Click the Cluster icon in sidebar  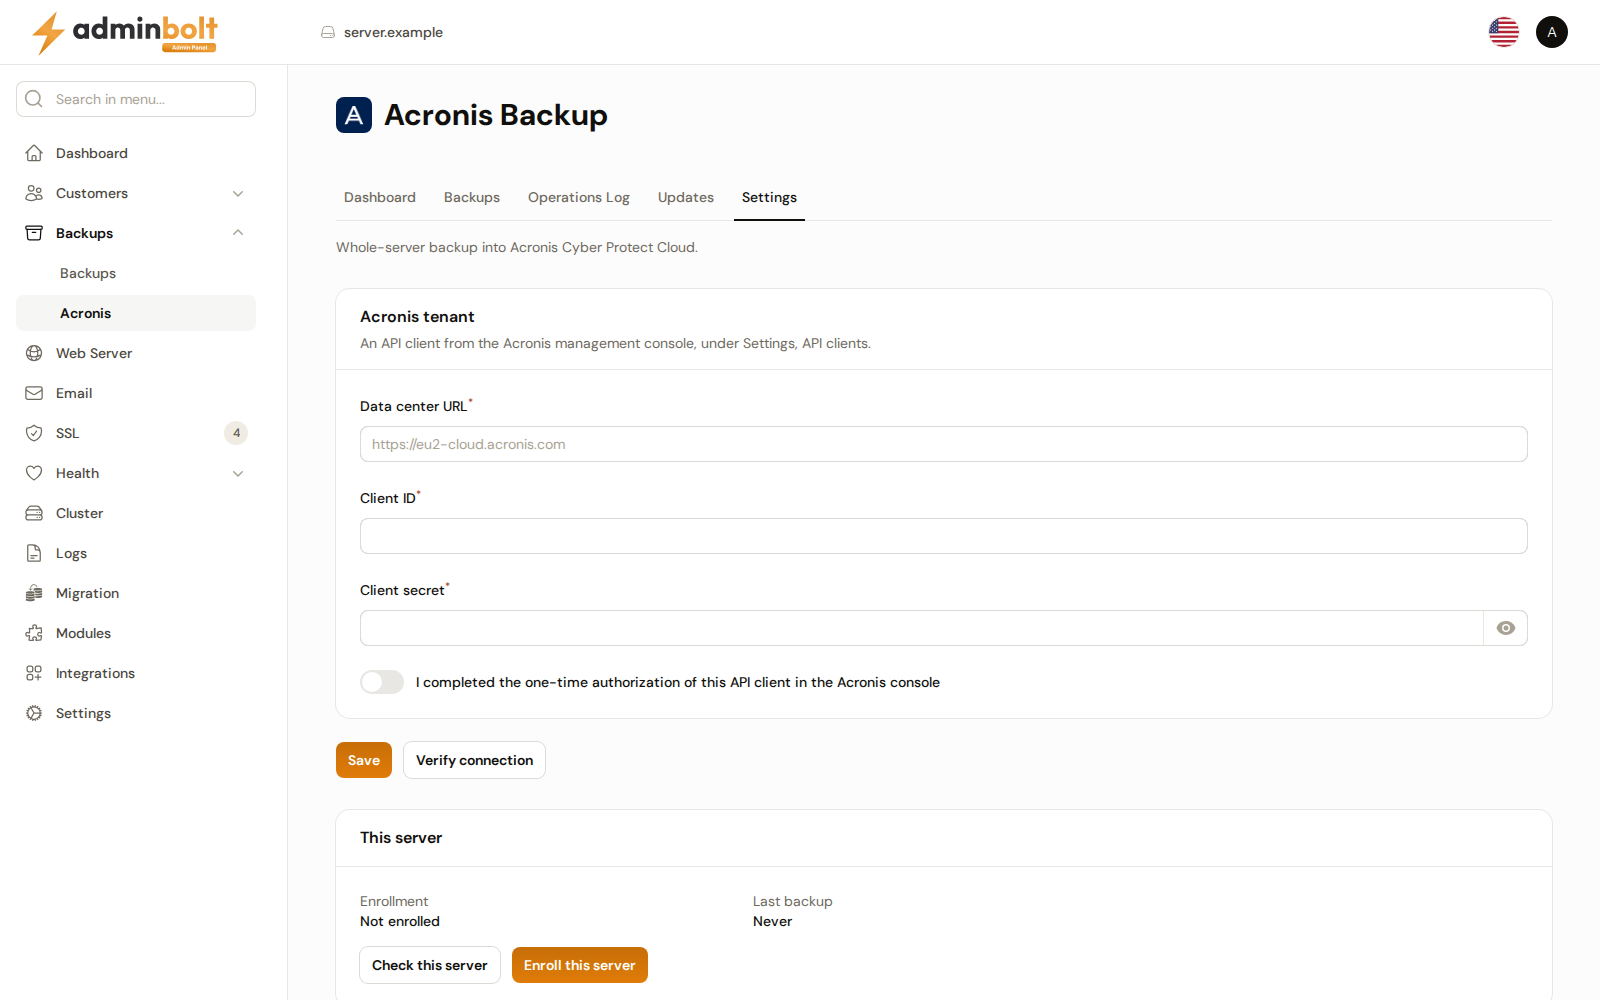(34, 513)
